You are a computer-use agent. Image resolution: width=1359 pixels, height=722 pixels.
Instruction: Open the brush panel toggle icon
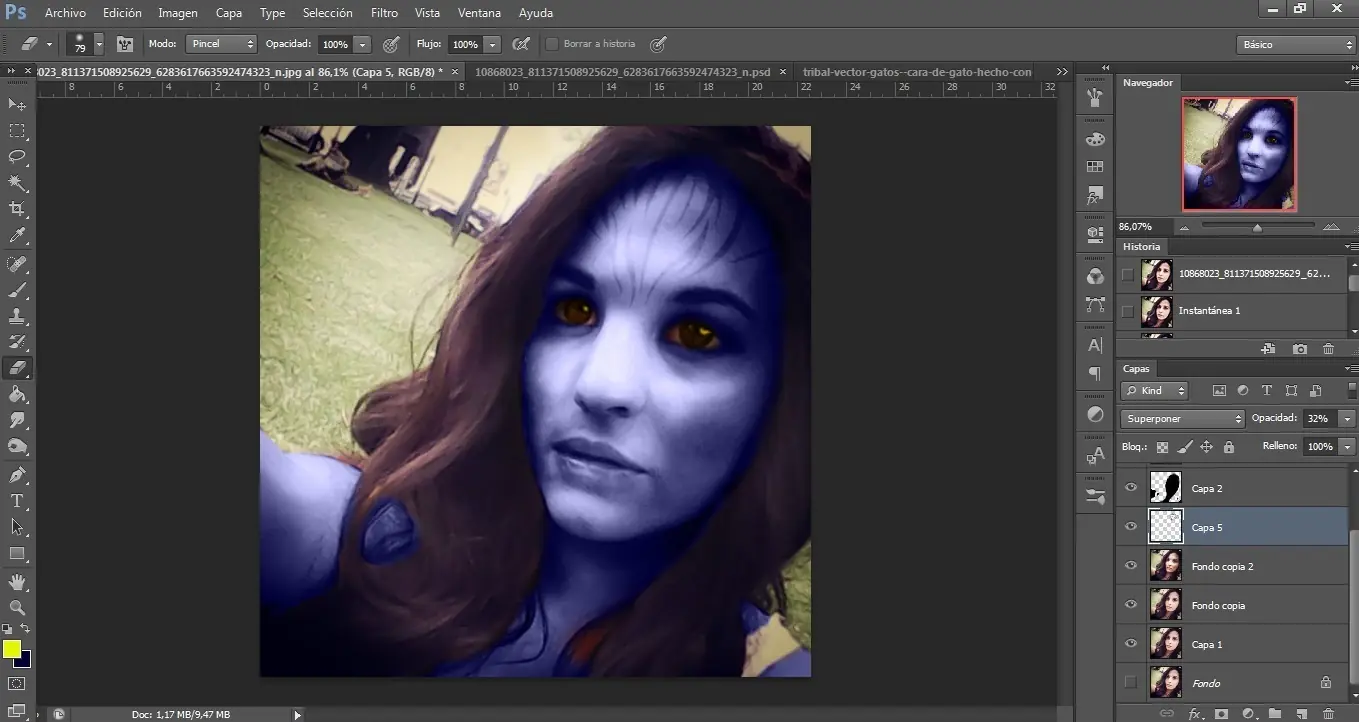(125, 44)
